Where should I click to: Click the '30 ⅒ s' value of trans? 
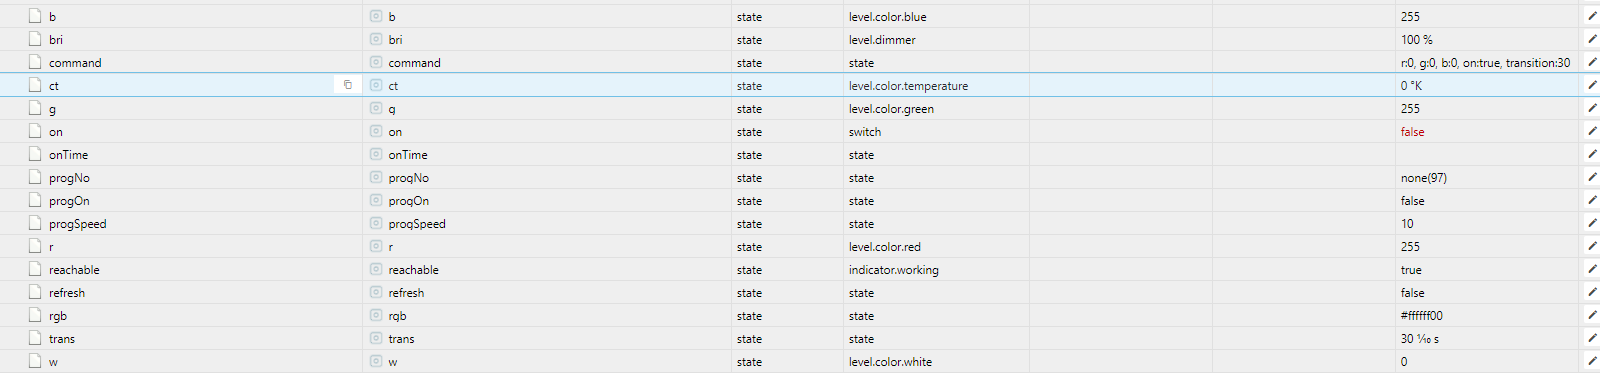click(x=1419, y=339)
